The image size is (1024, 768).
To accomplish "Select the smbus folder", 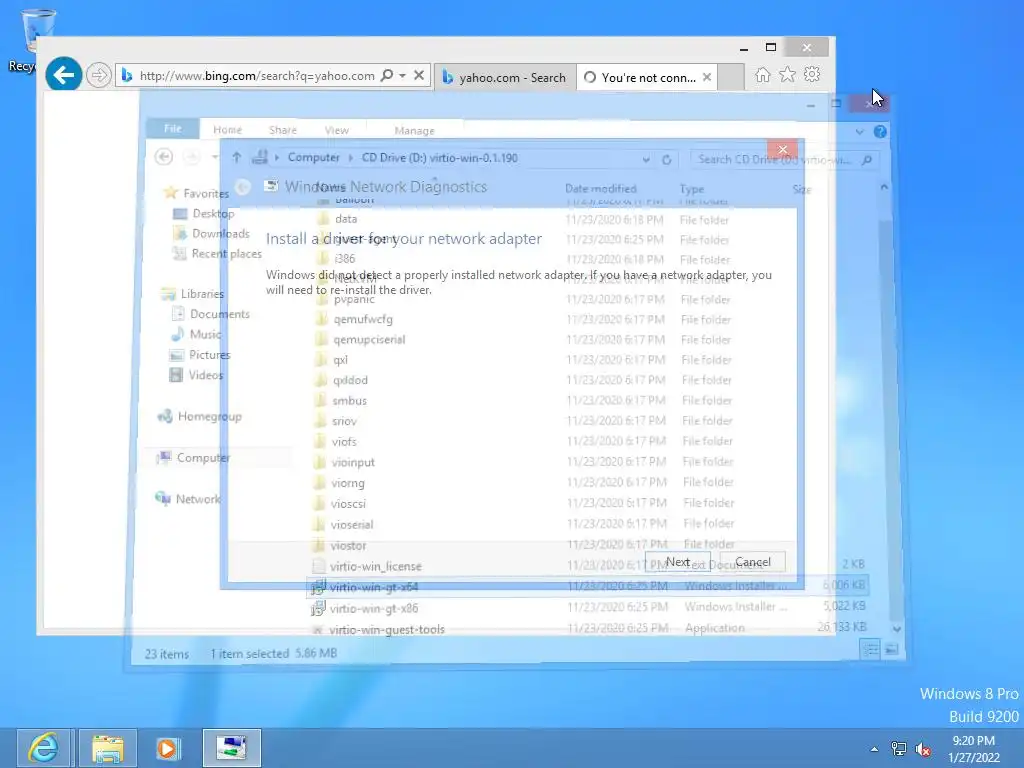I will click(349, 400).
